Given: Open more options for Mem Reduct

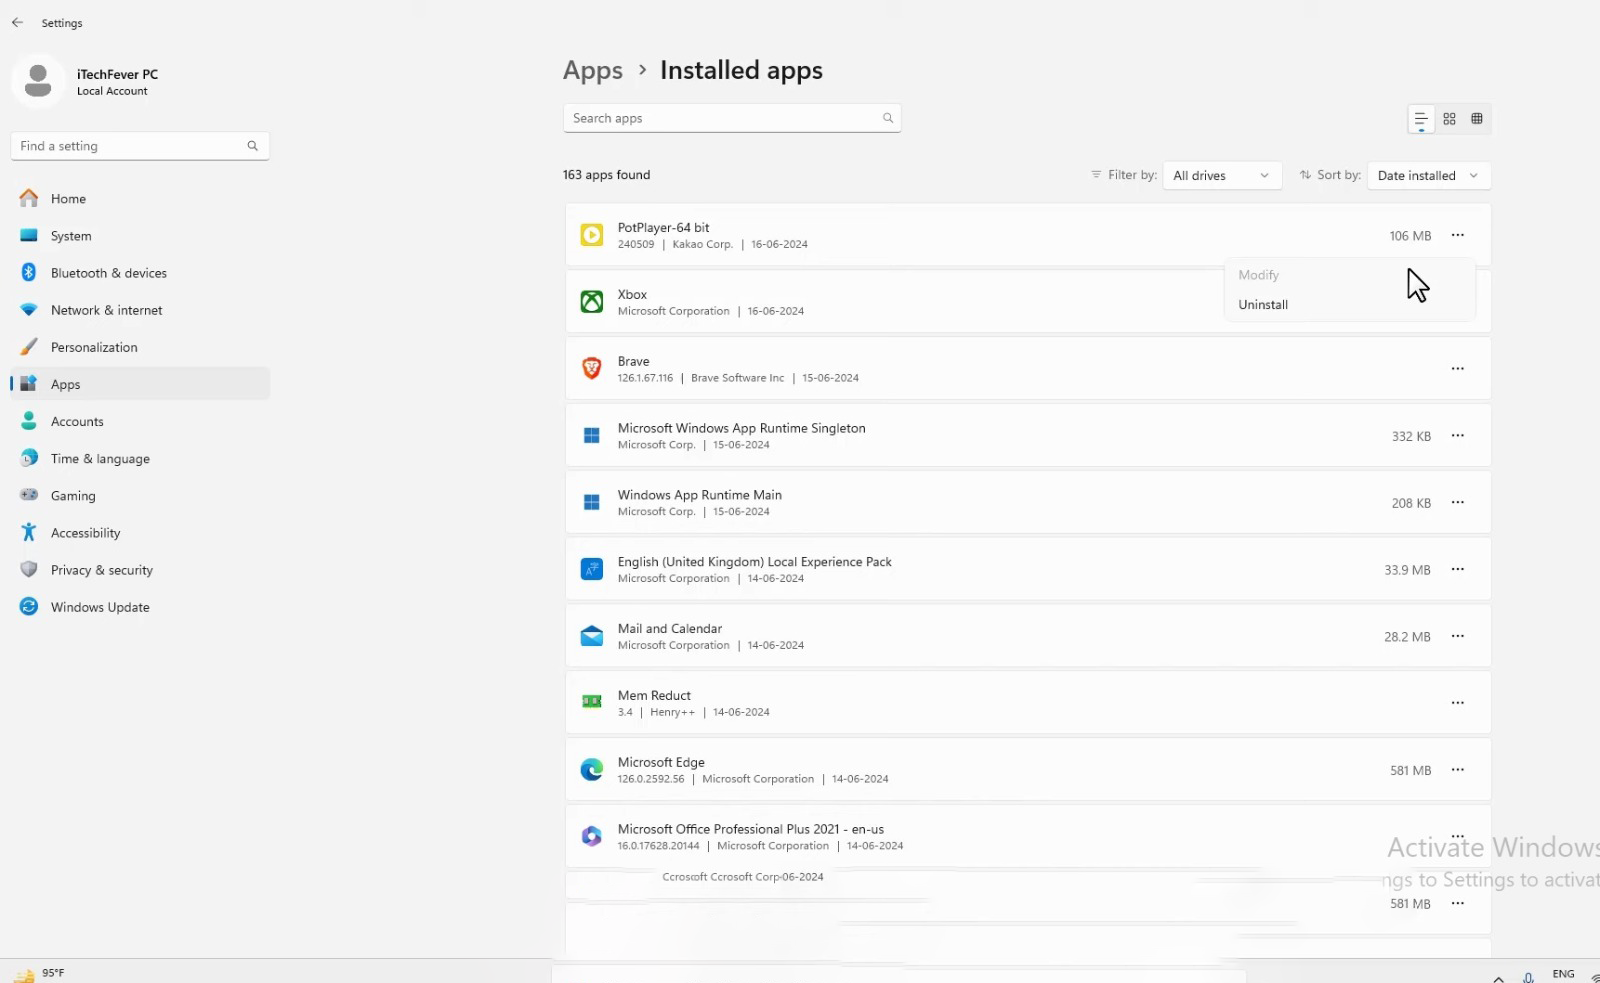Looking at the screenshot, I should pos(1458,703).
